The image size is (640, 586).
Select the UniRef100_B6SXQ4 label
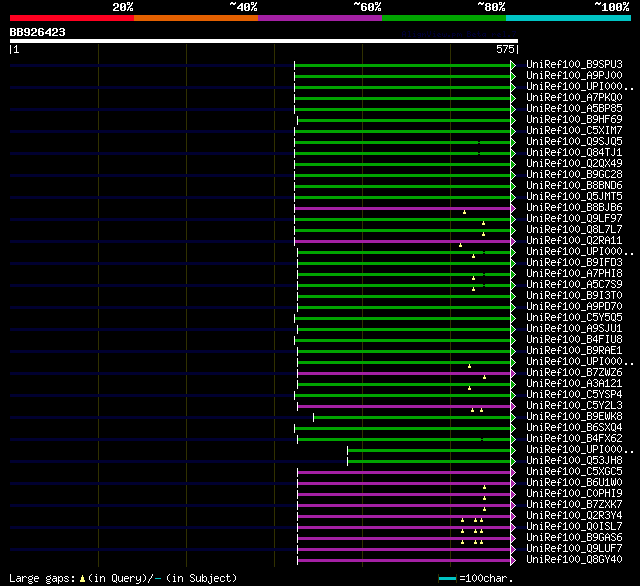point(574,428)
